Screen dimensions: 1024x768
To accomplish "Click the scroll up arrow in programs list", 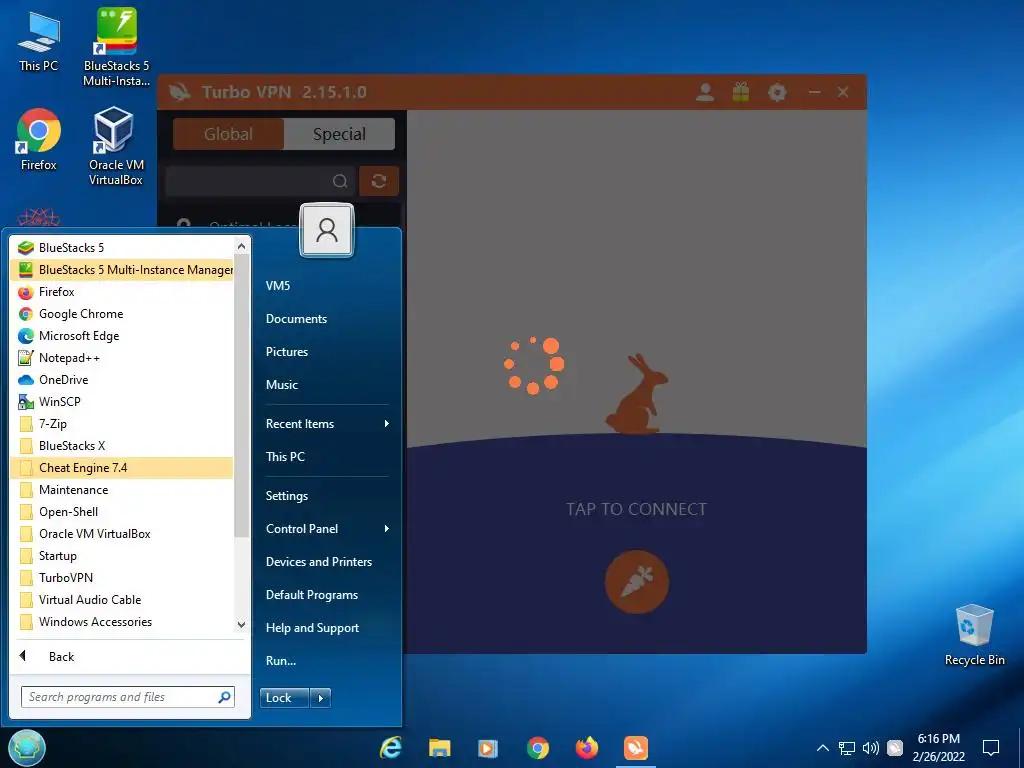I will 242,246.
